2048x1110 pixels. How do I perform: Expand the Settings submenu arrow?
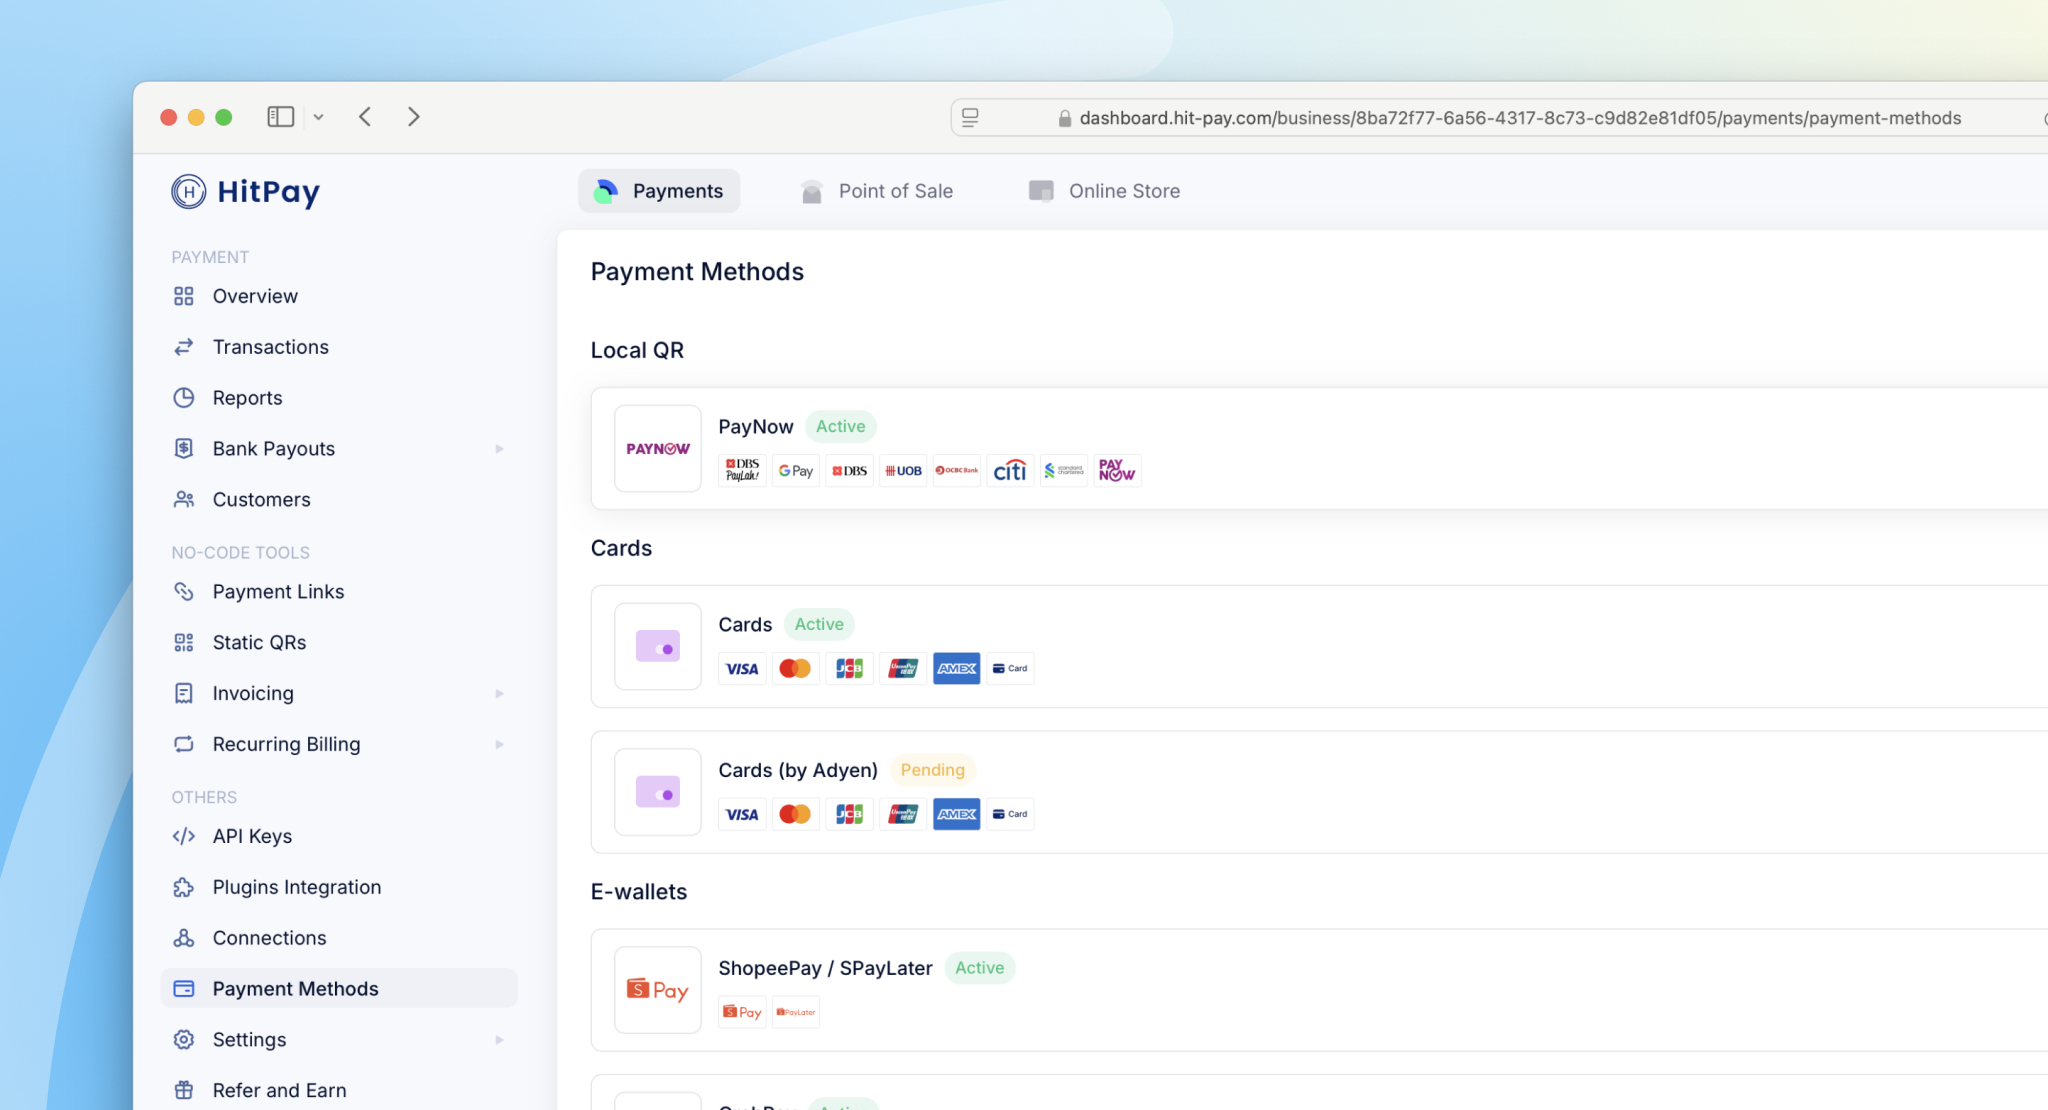tap(499, 1040)
